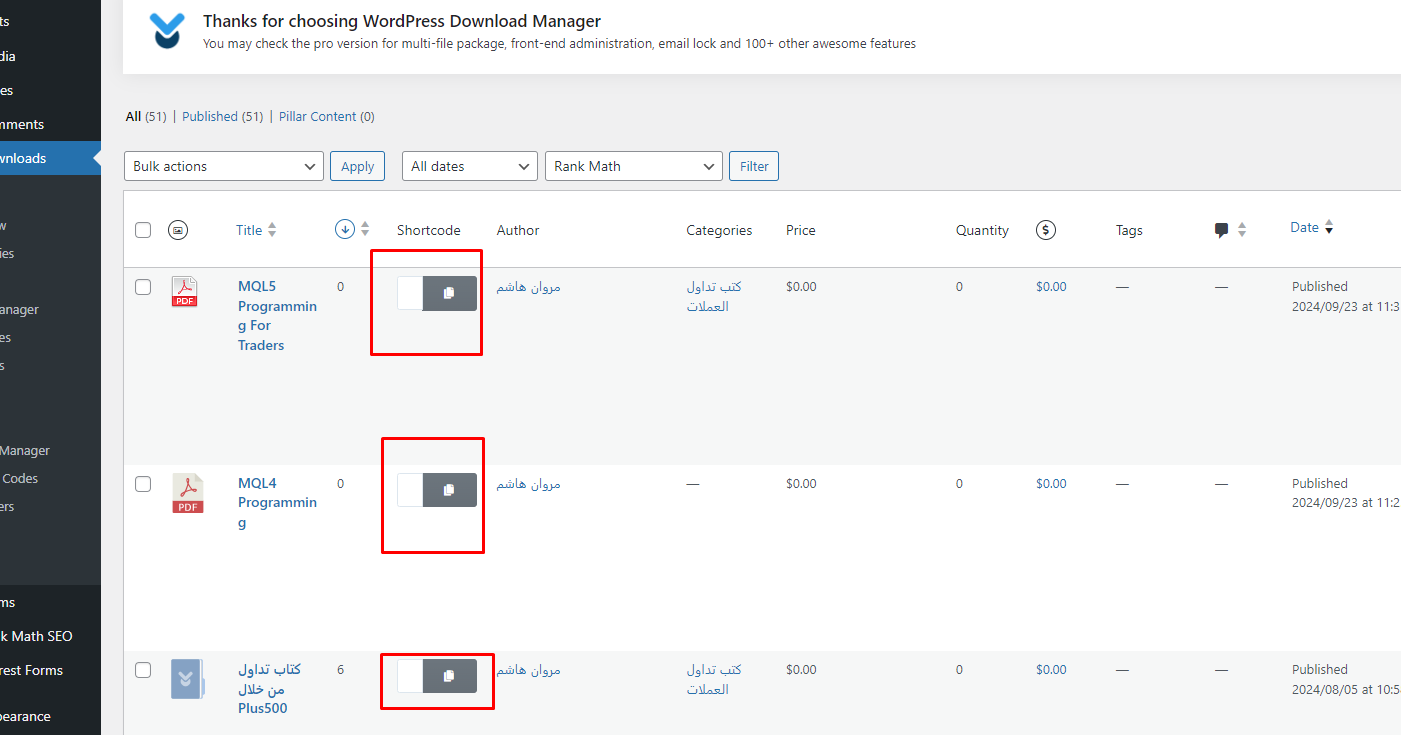Click the shortcode text field in MQL5 row
The width and height of the screenshot is (1401, 735).
click(x=410, y=293)
